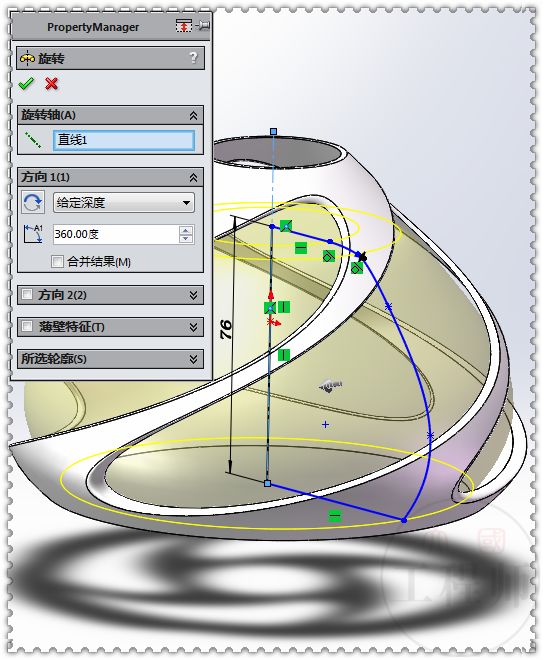Enable the 薄壁特征(T) checkbox
The image size is (543, 660).
[27, 326]
